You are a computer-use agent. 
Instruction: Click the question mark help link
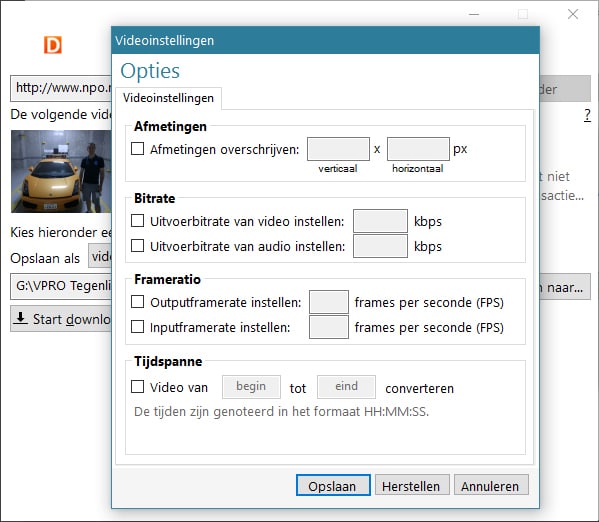pos(587,115)
